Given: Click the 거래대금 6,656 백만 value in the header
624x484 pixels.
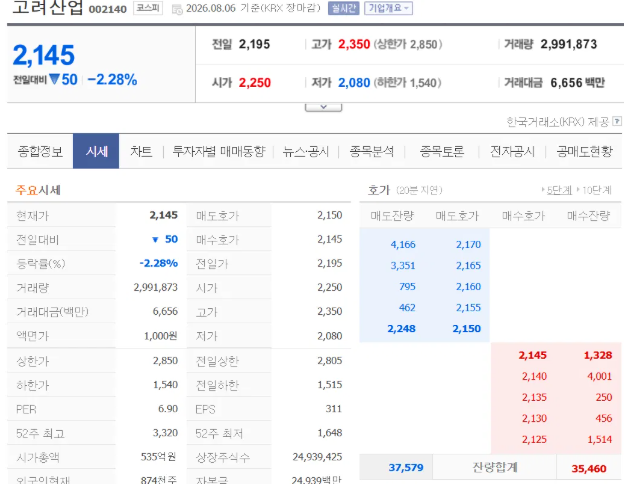Looking at the screenshot, I should point(577,83).
